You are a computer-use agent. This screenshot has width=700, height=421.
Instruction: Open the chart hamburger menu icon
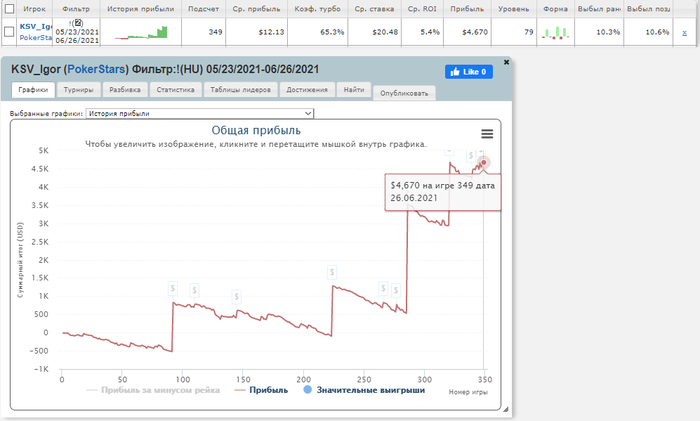pyautogui.click(x=487, y=134)
